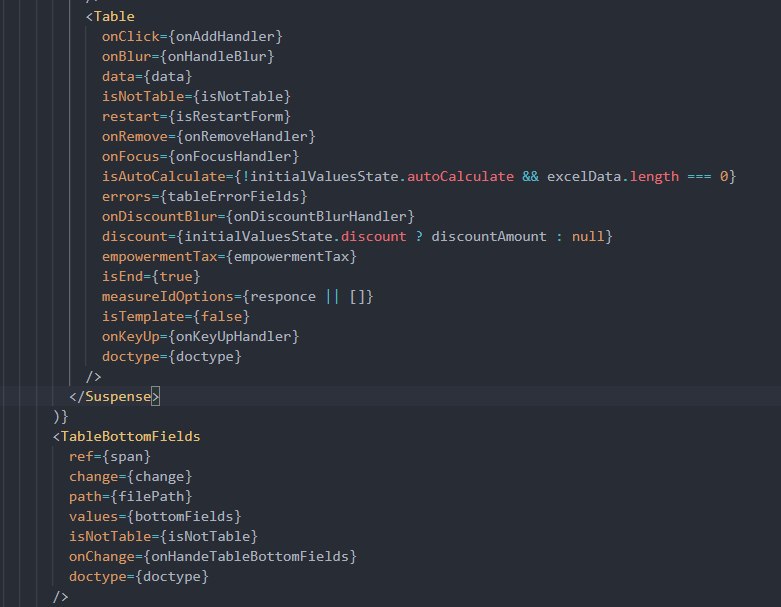The width and height of the screenshot is (781, 607).
Task: Click the onKeyUp attribute name
Action: 130,336
